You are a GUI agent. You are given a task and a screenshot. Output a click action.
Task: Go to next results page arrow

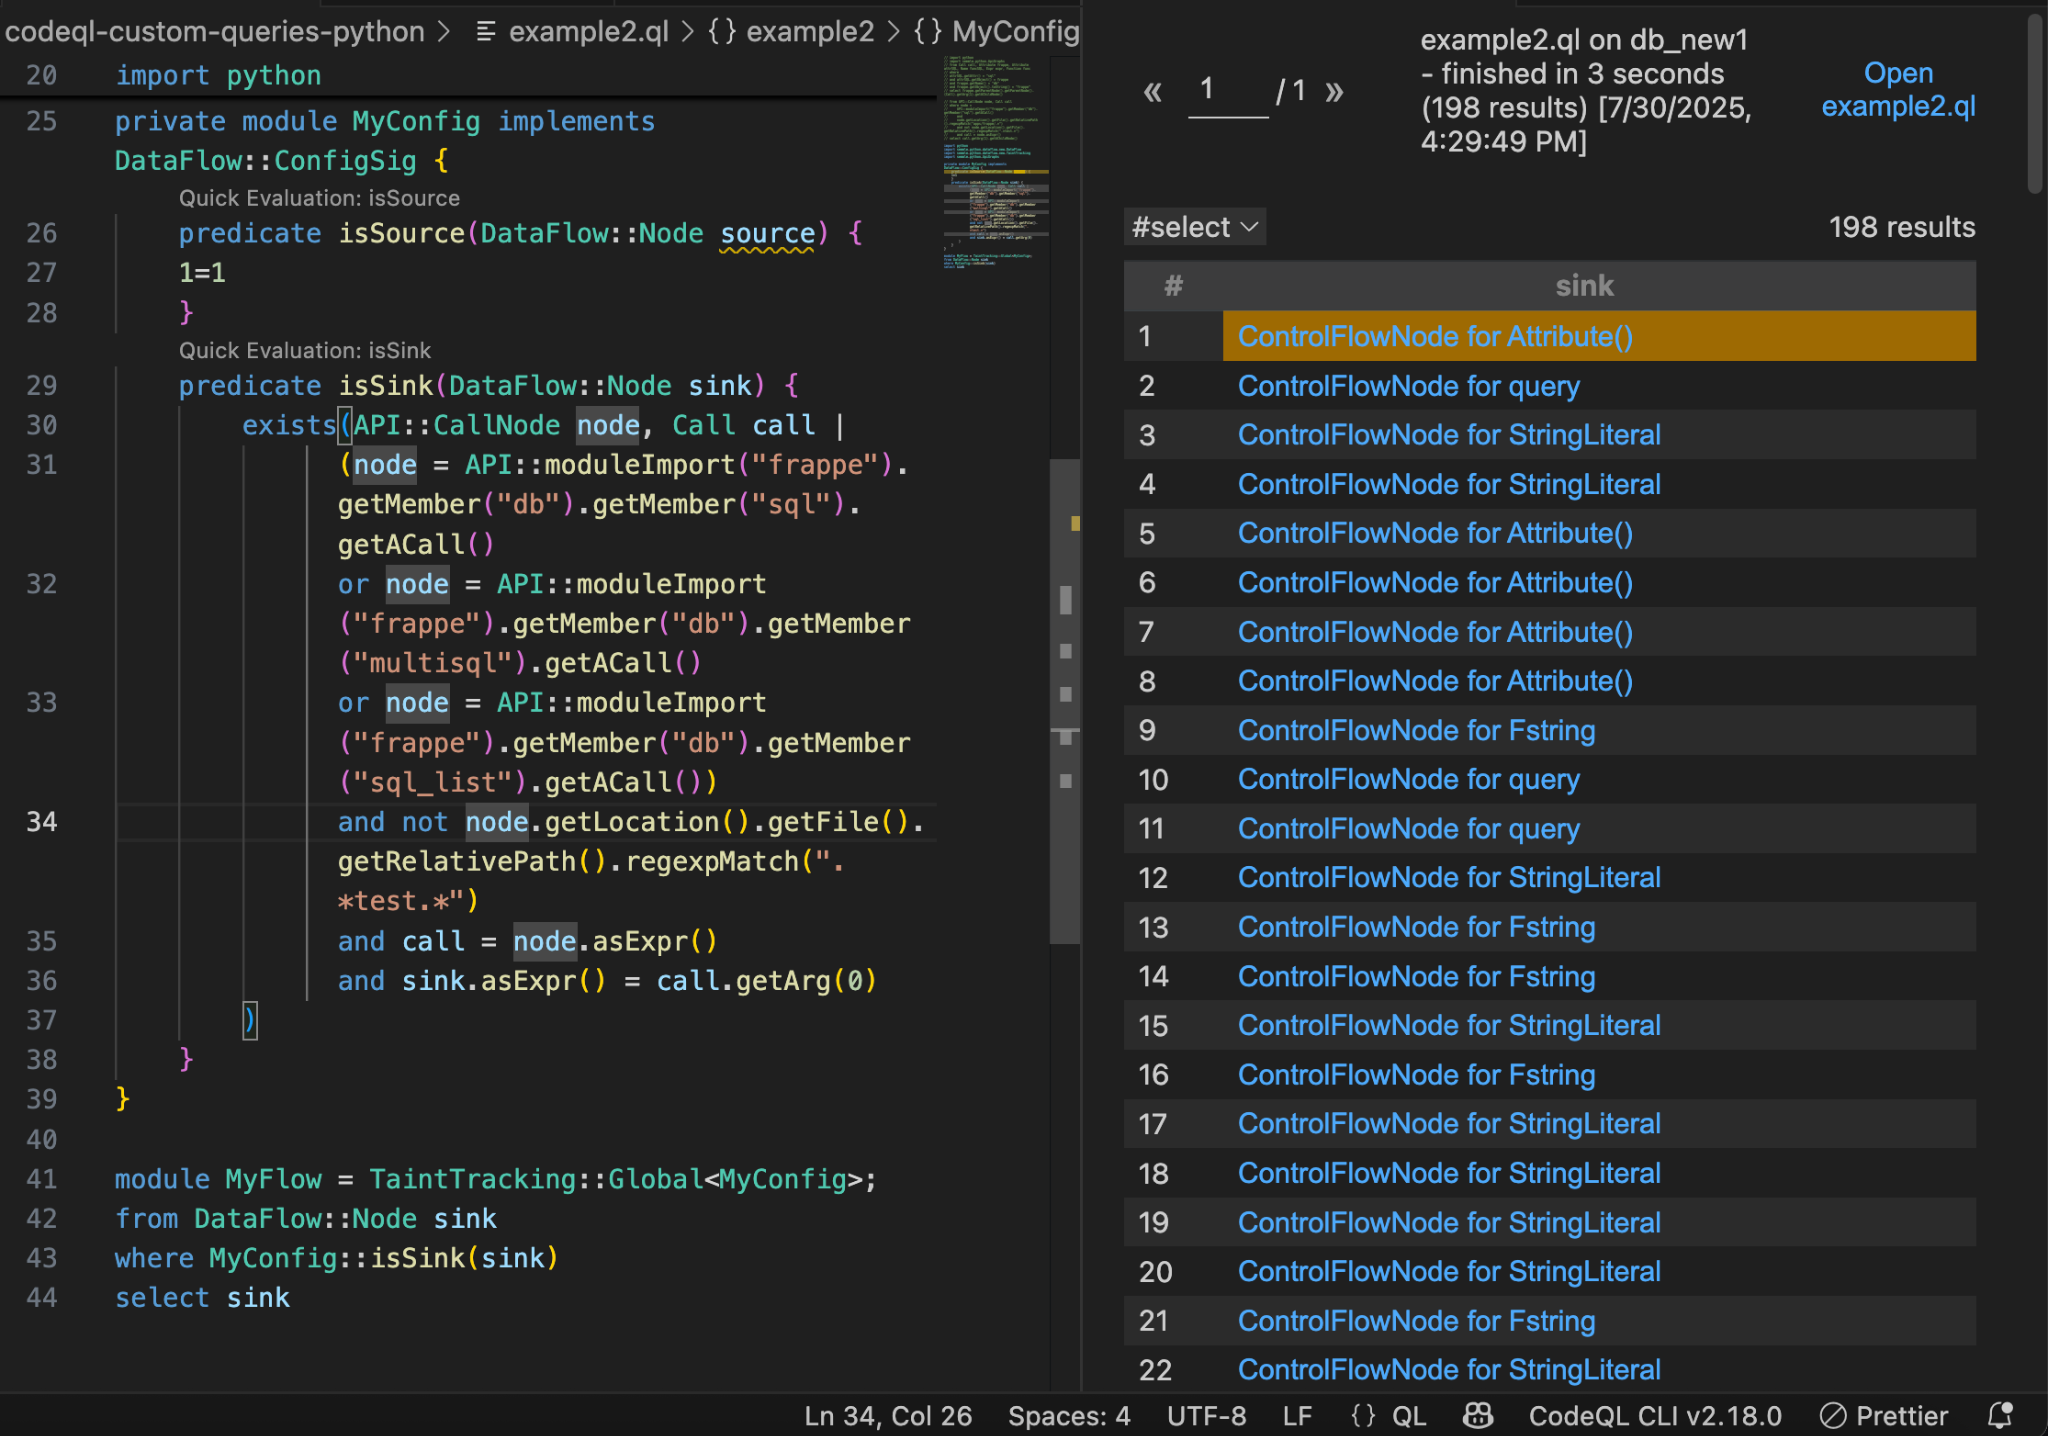[1334, 92]
